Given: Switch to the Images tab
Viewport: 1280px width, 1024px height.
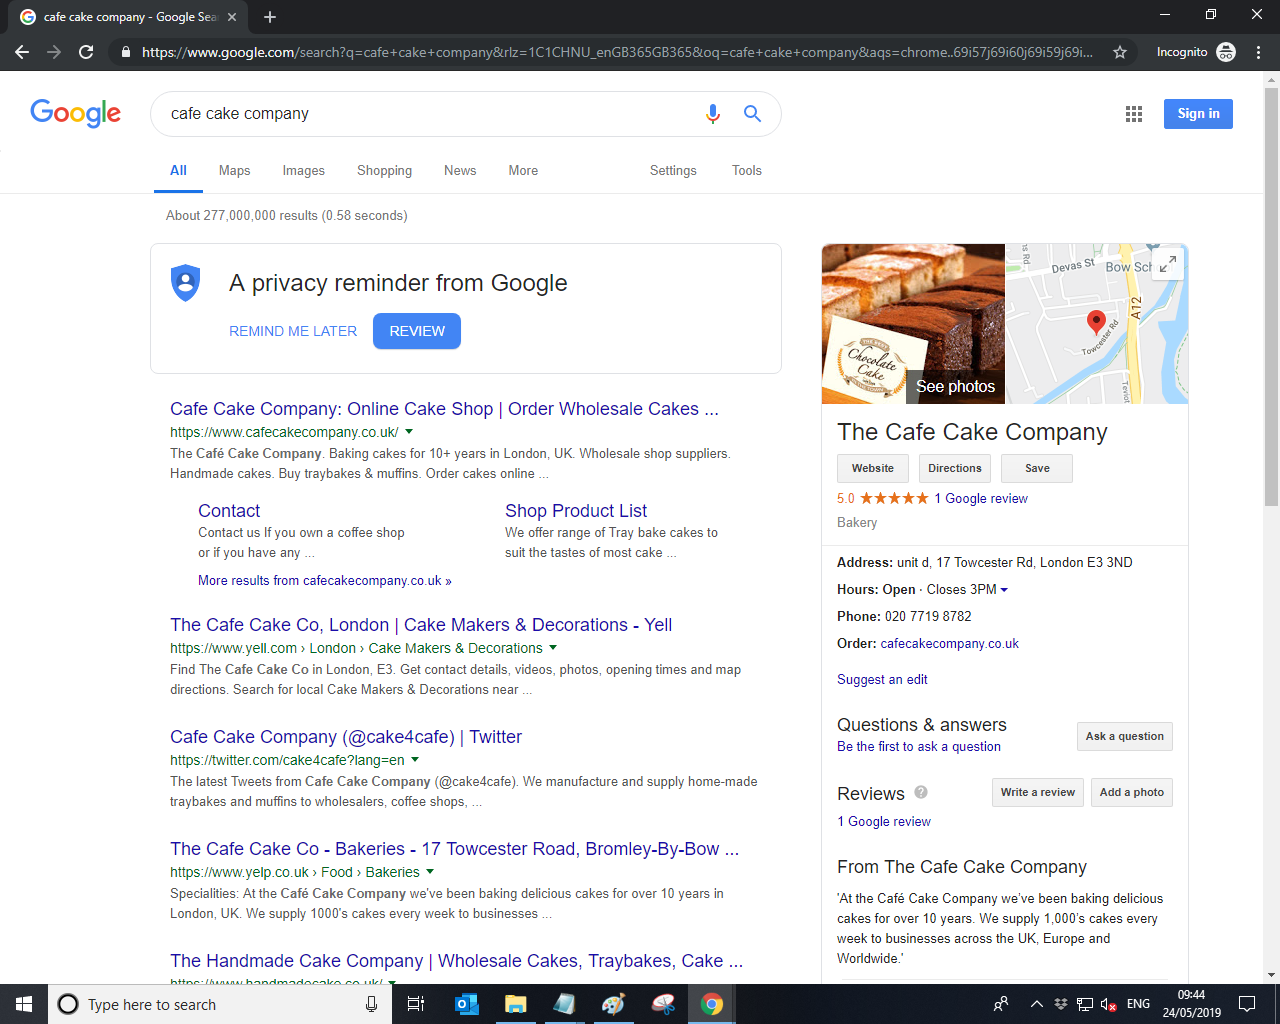Looking at the screenshot, I should point(304,171).
